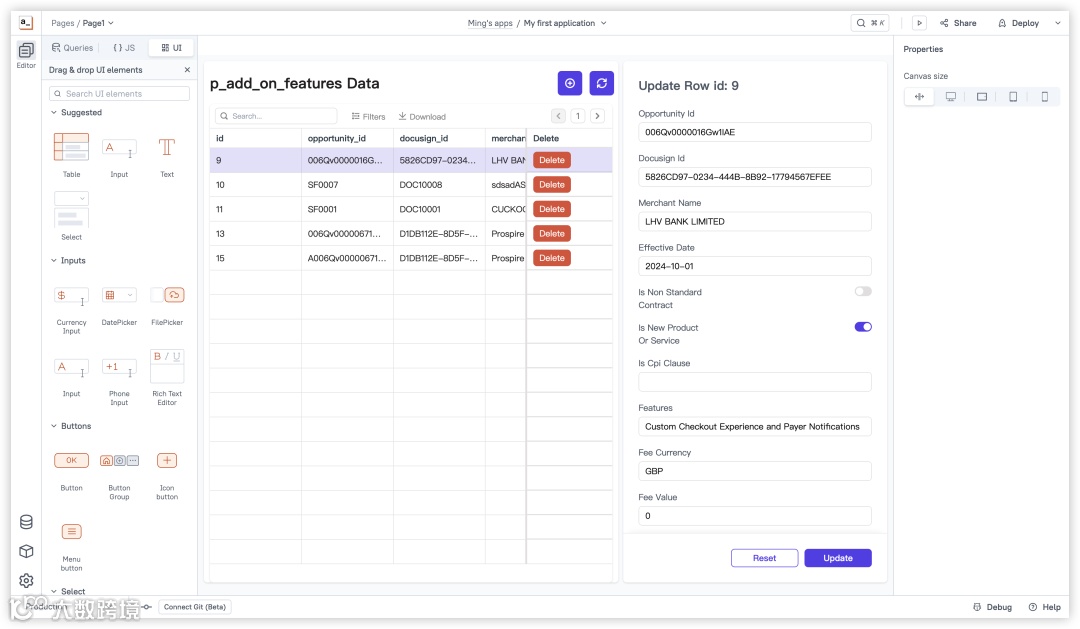
Task: Select the Currency Input widget icon
Action: coord(72,296)
